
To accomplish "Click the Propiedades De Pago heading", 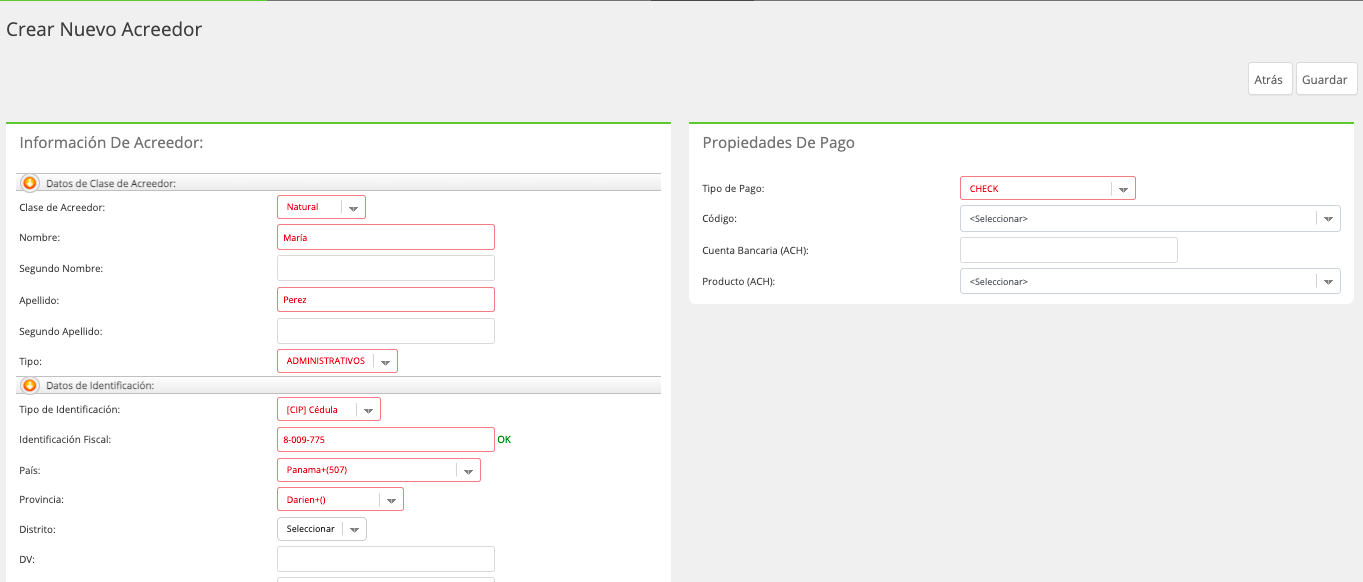I will pyautogui.click(x=779, y=143).
